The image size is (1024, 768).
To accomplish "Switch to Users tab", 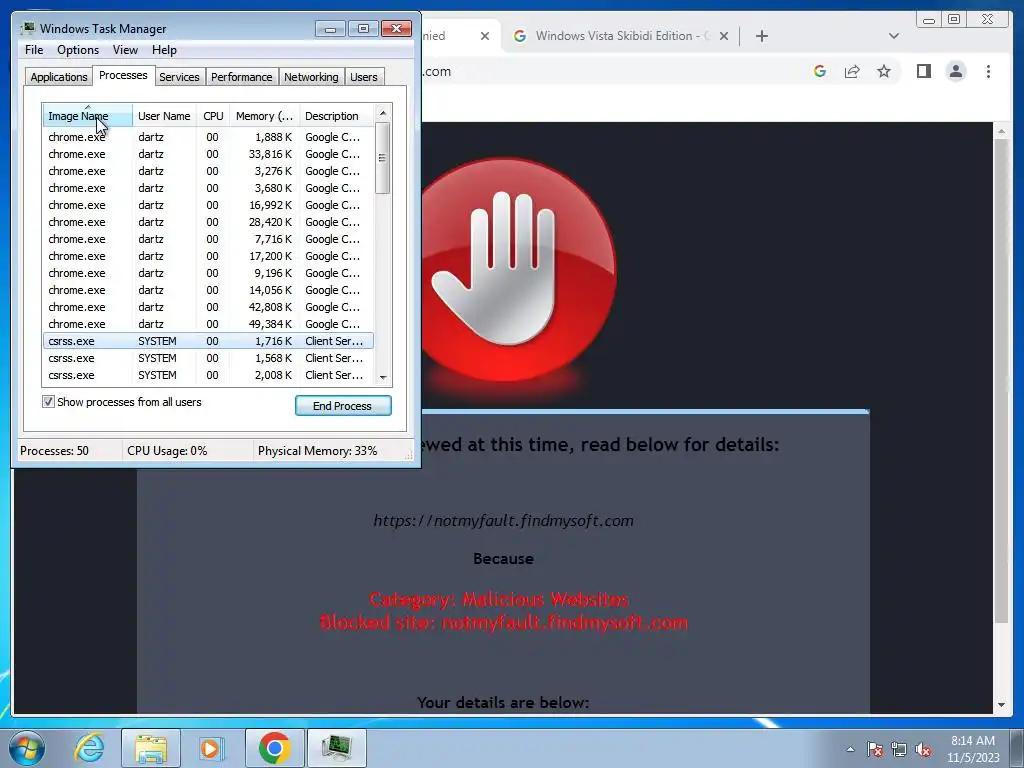I will tap(364, 77).
